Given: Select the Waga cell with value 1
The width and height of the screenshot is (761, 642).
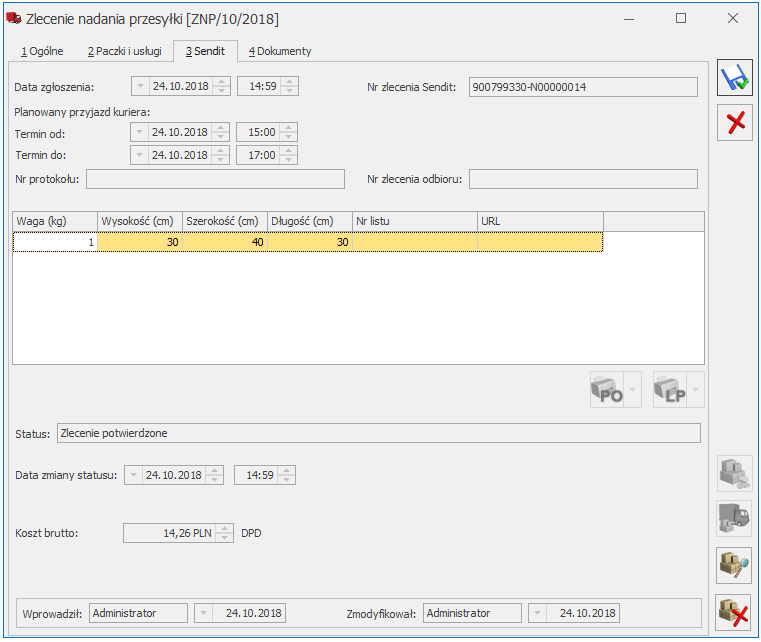Looking at the screenshot, I should [55, 242].
